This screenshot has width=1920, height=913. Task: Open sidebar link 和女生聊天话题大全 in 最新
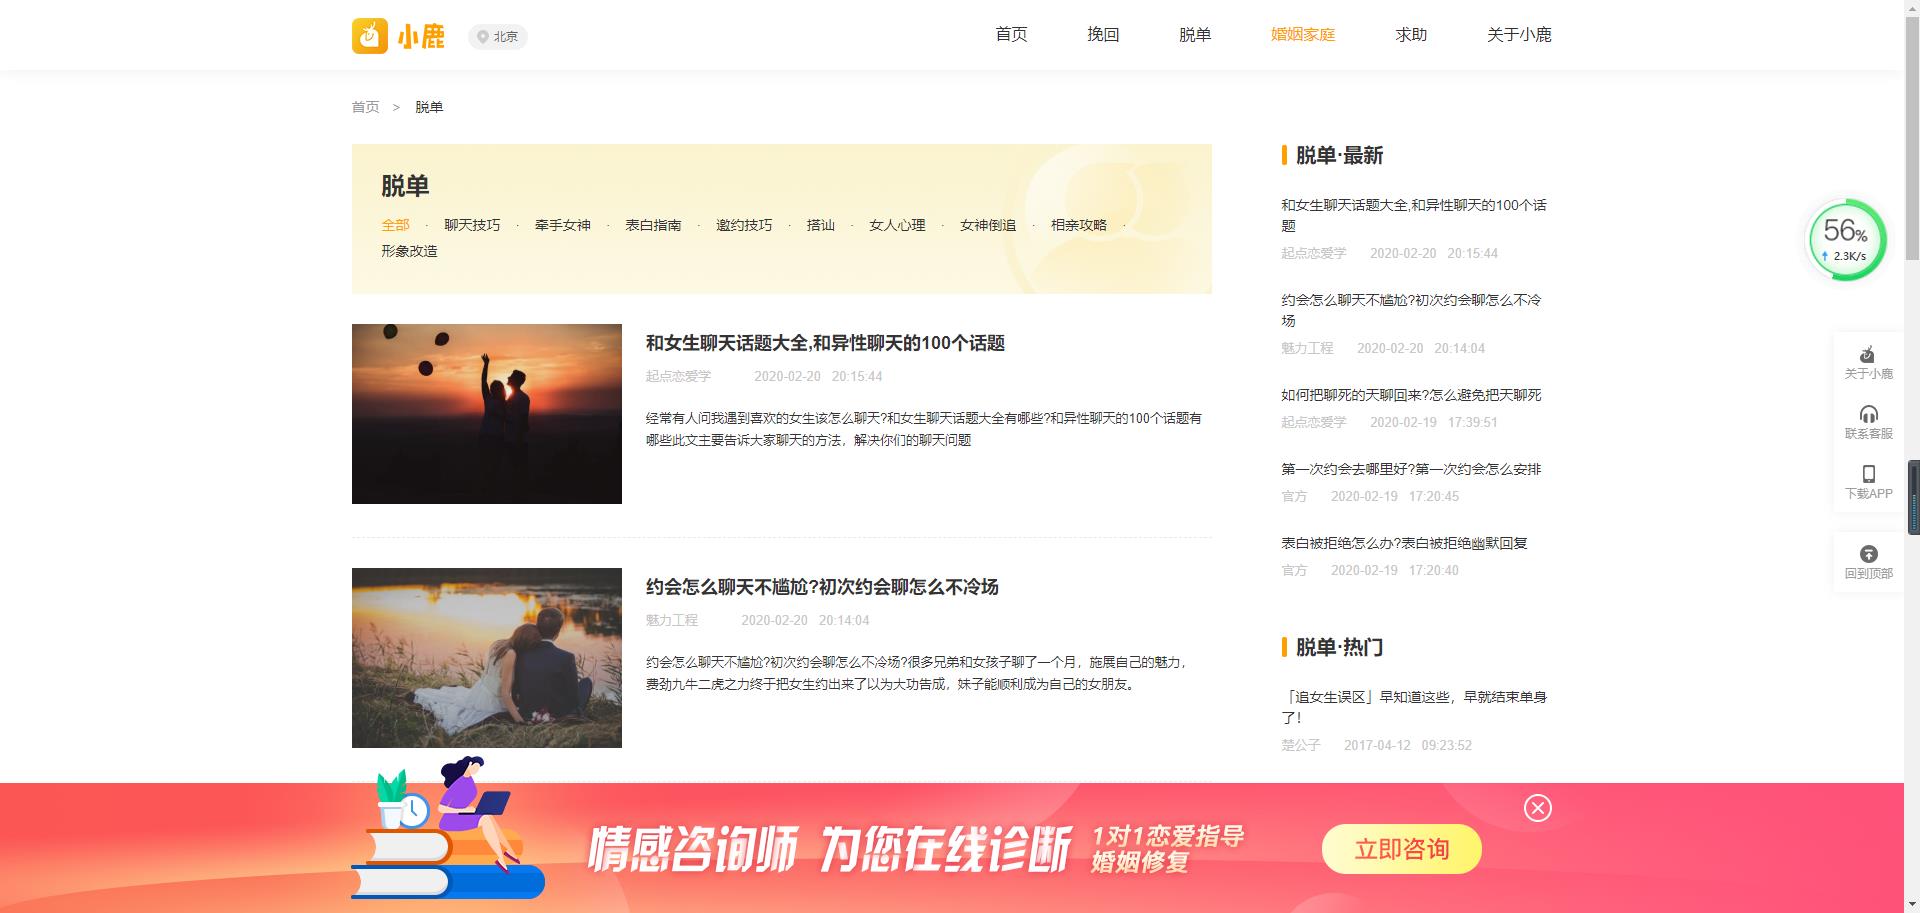(1414, 215)
